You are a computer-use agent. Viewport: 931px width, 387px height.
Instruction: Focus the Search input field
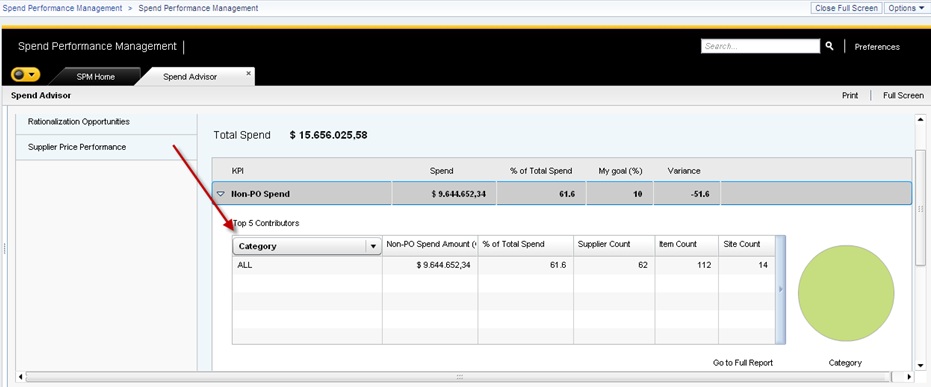point(760,46)
